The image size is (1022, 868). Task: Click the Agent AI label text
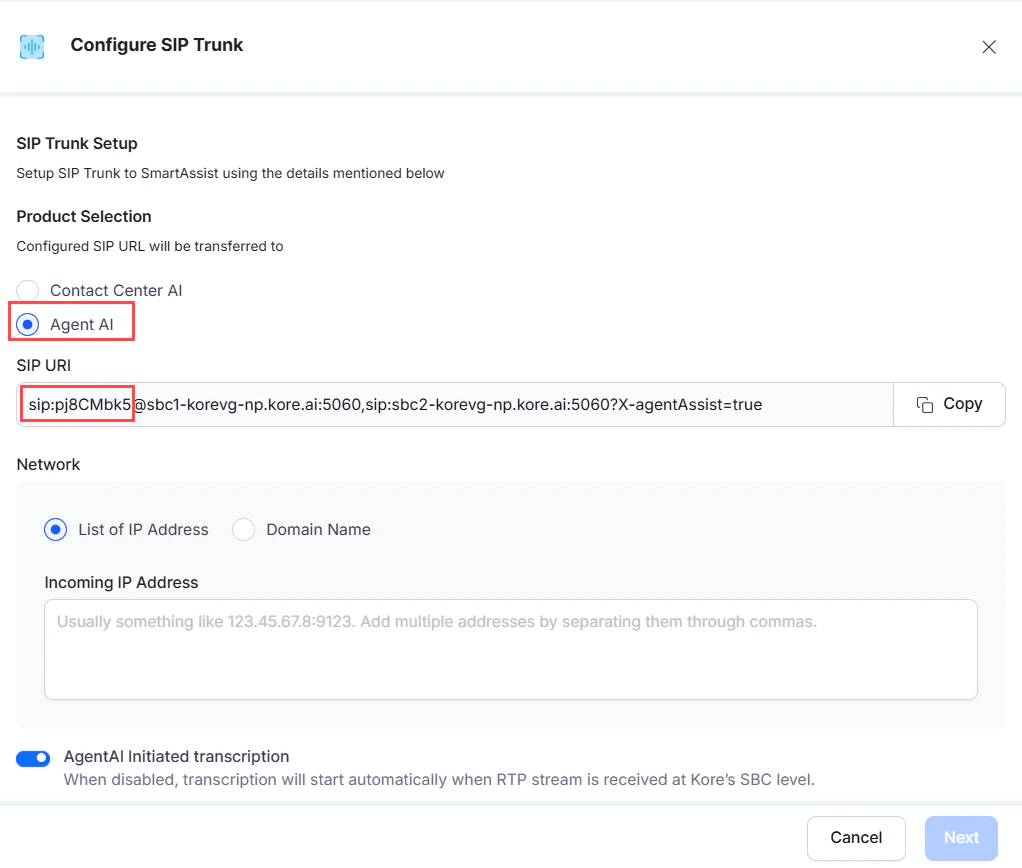coord(81,322)
